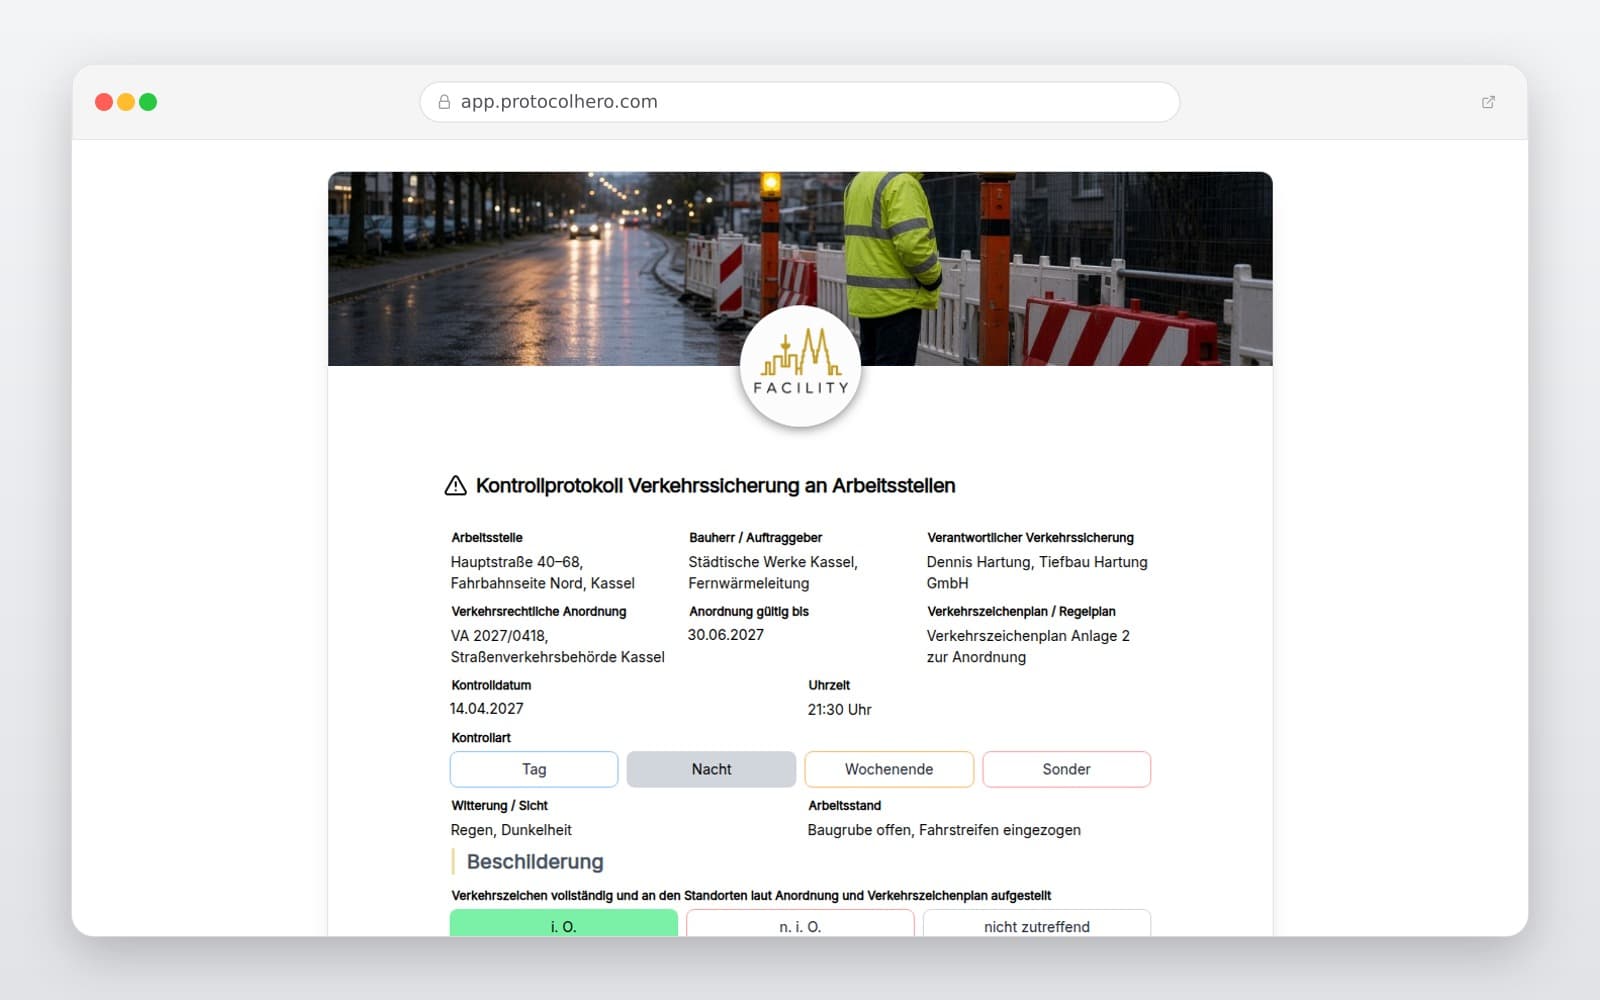Click the lock icon in the address bar

tap(444, 102)
